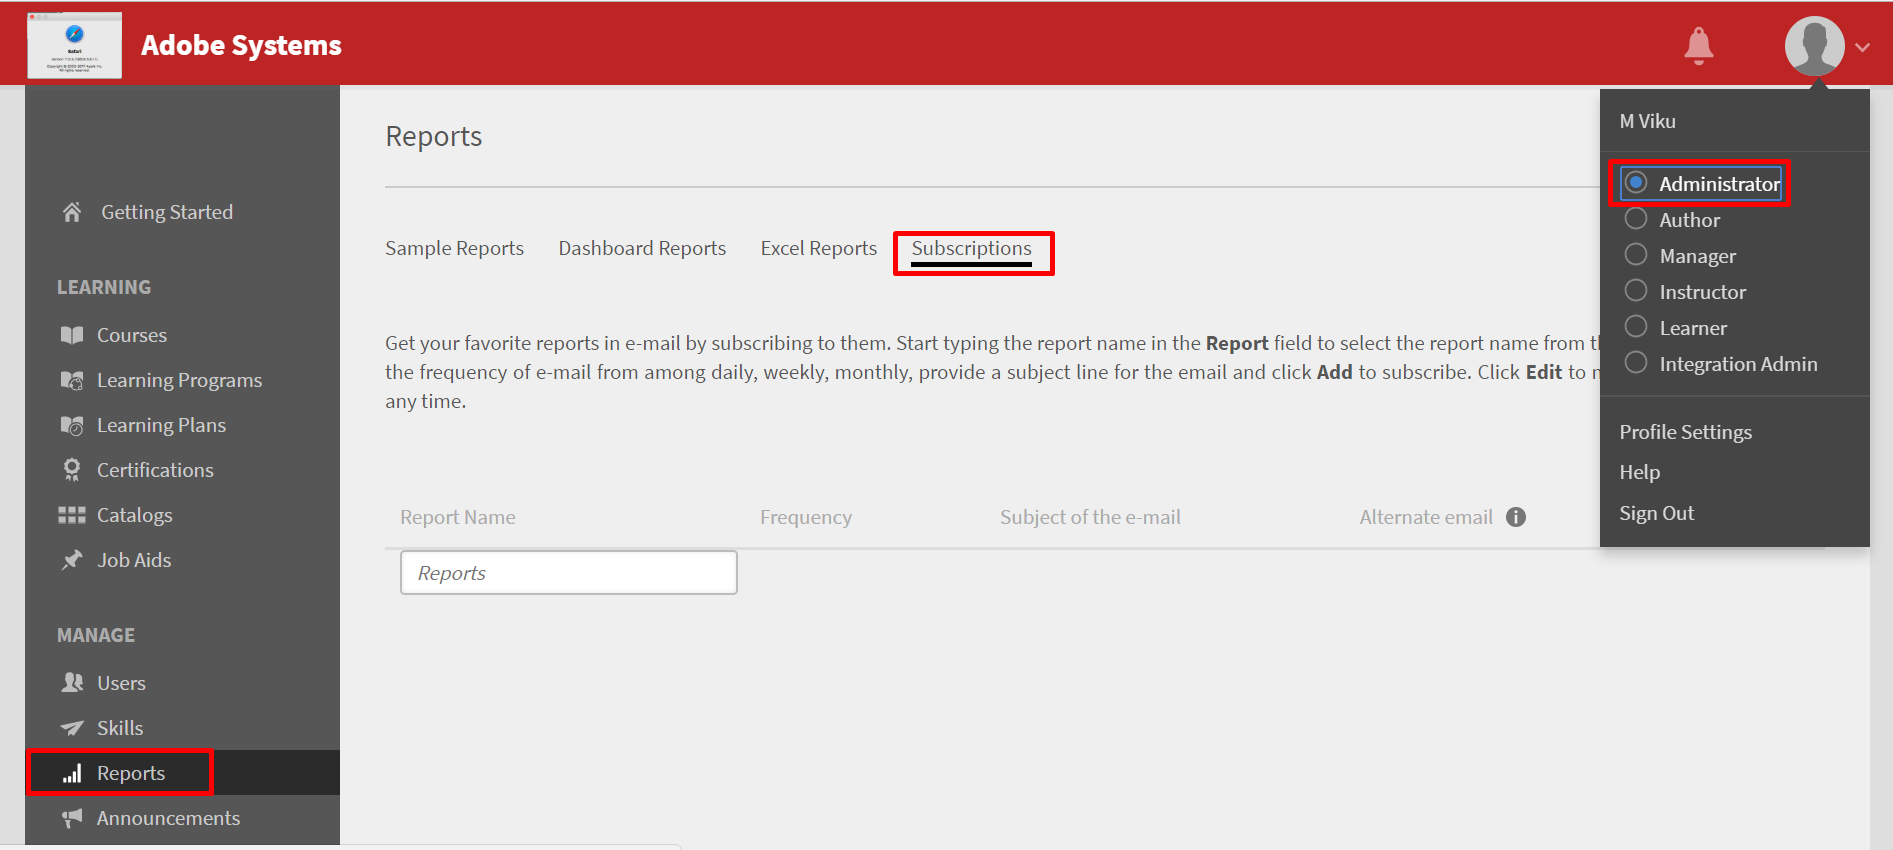This screenshot has width=1893, height=850.
Task: Click the notification bell icon
Action: coord(1698,45)
